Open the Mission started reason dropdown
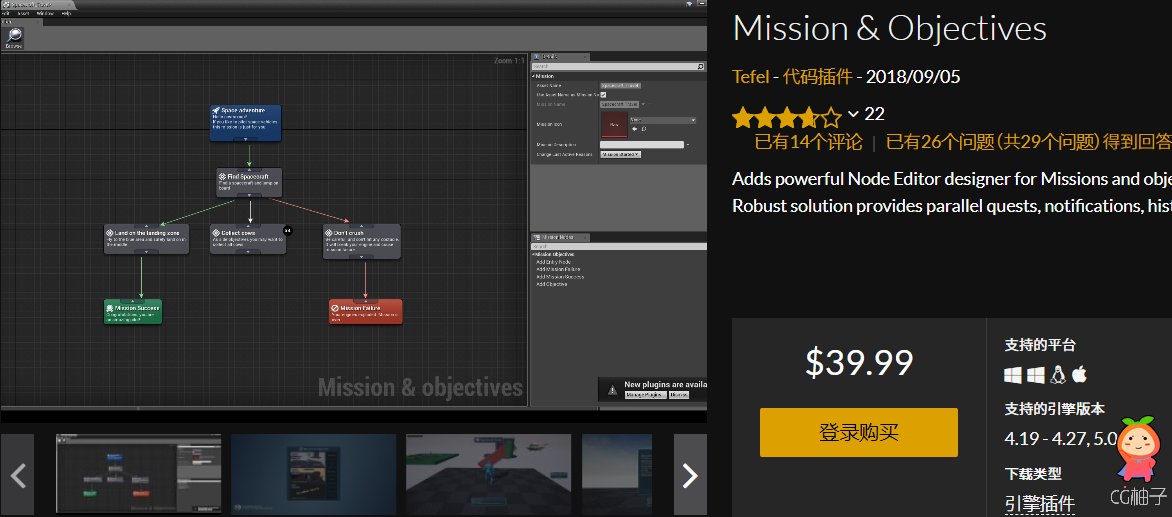This screenshot has width=1172, height=517. click(x=620, y=155)
